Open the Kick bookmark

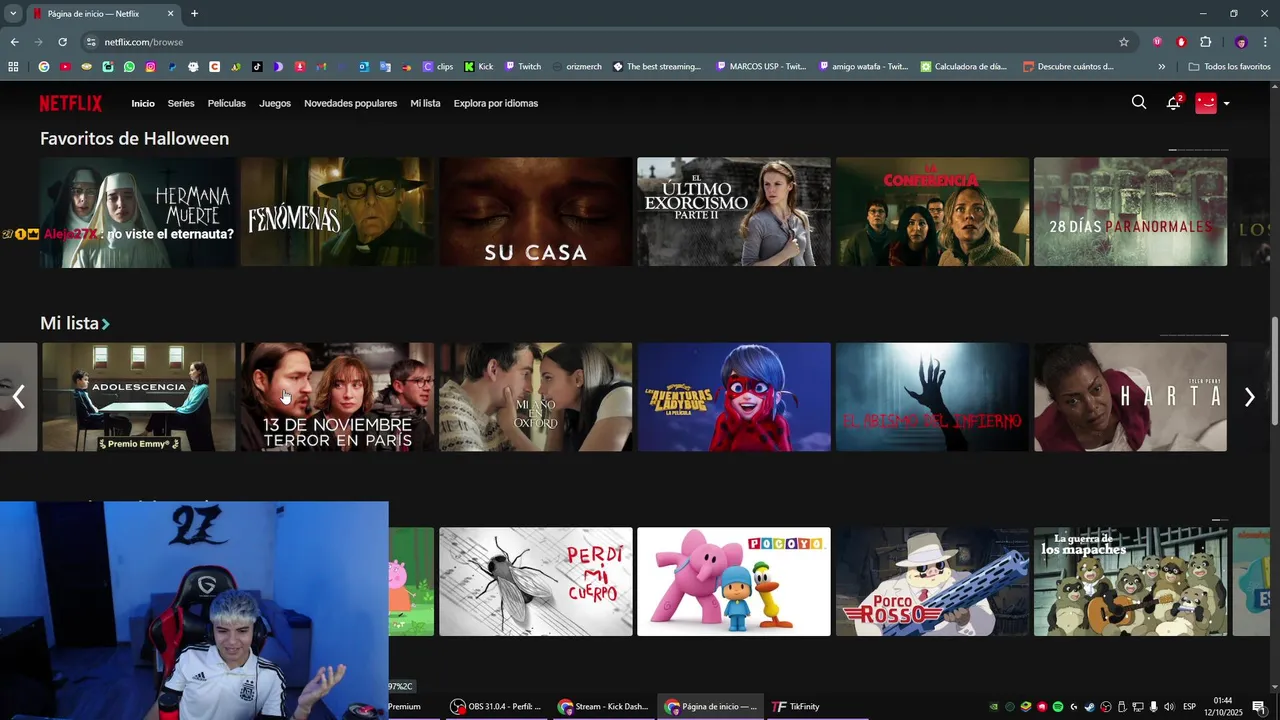(478, 67)
